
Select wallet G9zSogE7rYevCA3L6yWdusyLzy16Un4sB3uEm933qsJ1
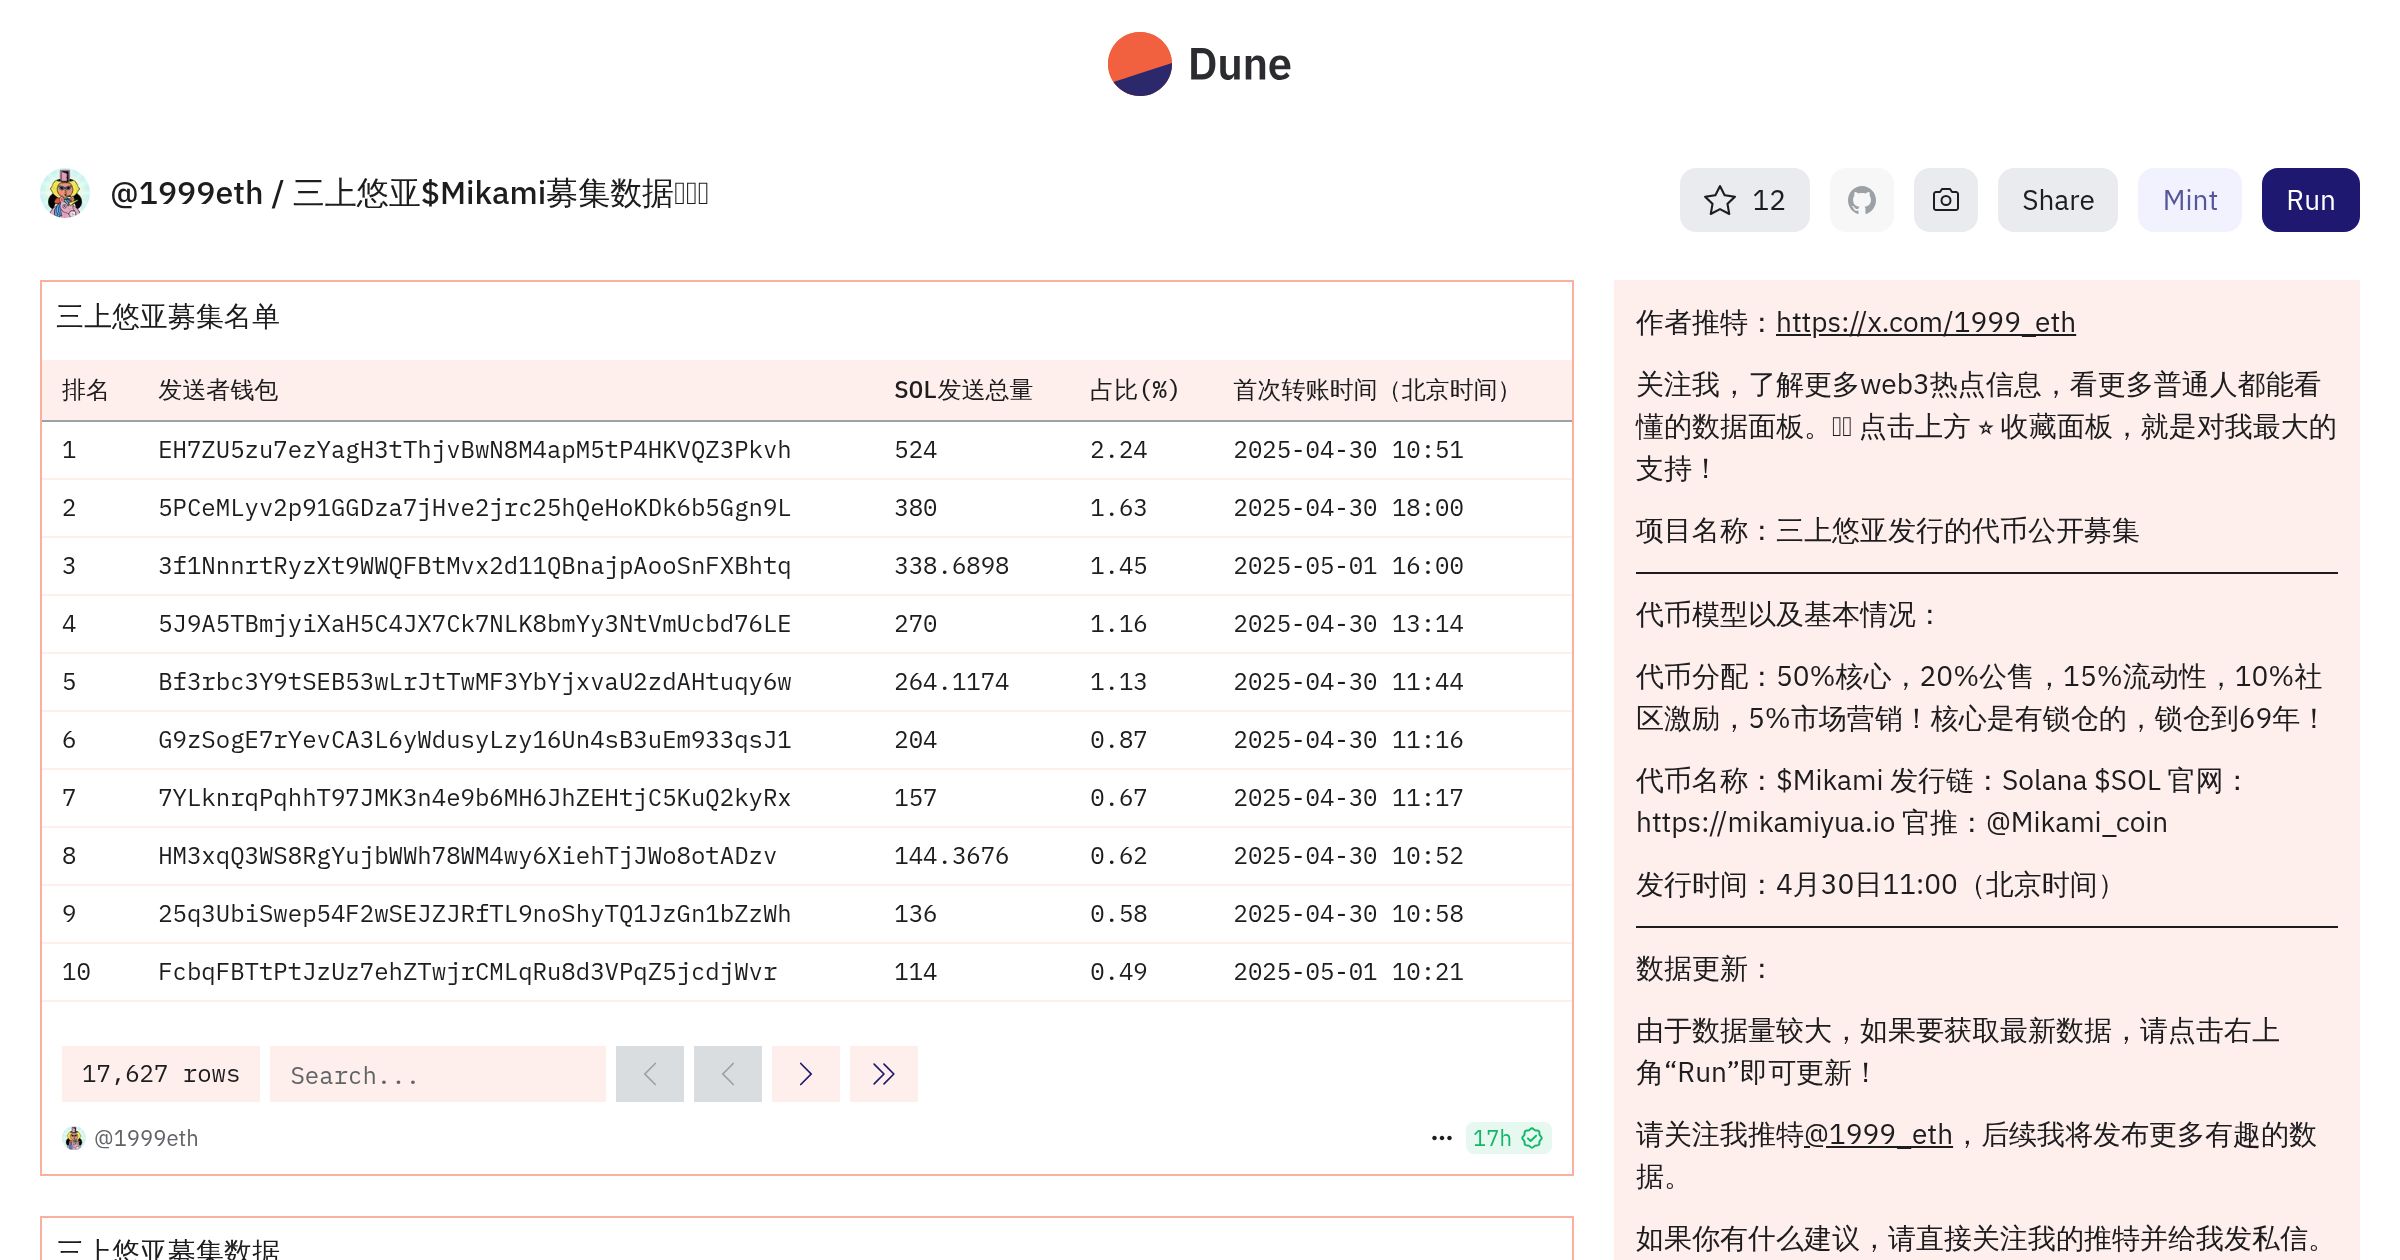(x=474, y=740)
